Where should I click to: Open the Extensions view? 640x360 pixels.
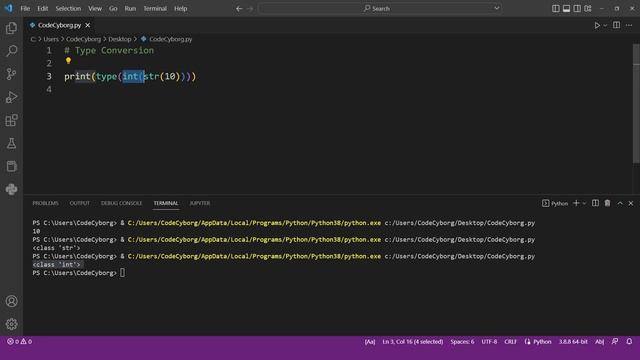coord(11,120)
